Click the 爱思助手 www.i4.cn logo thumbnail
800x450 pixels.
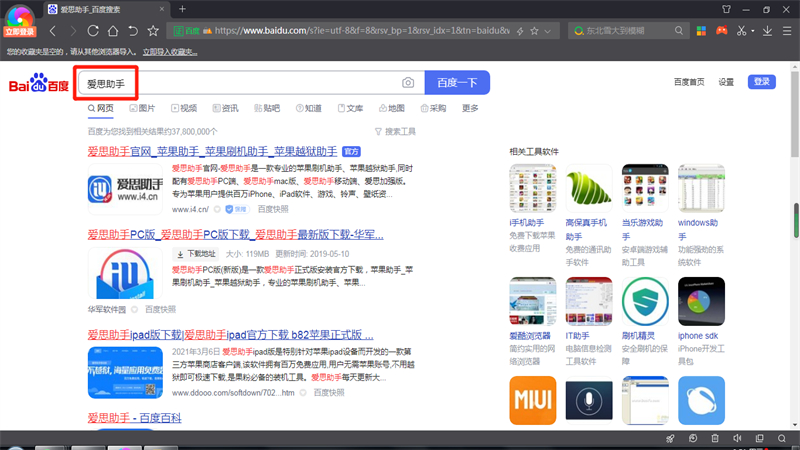[x=125, y=189]
